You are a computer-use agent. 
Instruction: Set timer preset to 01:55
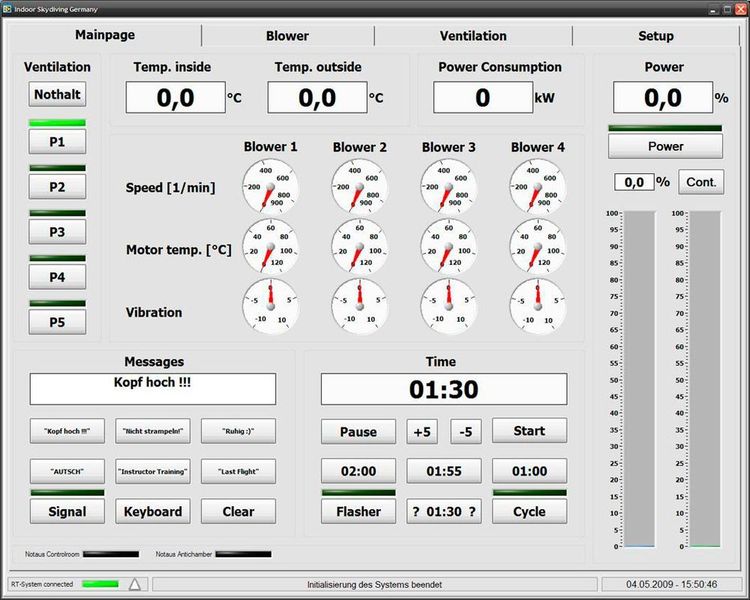[444, 471]
